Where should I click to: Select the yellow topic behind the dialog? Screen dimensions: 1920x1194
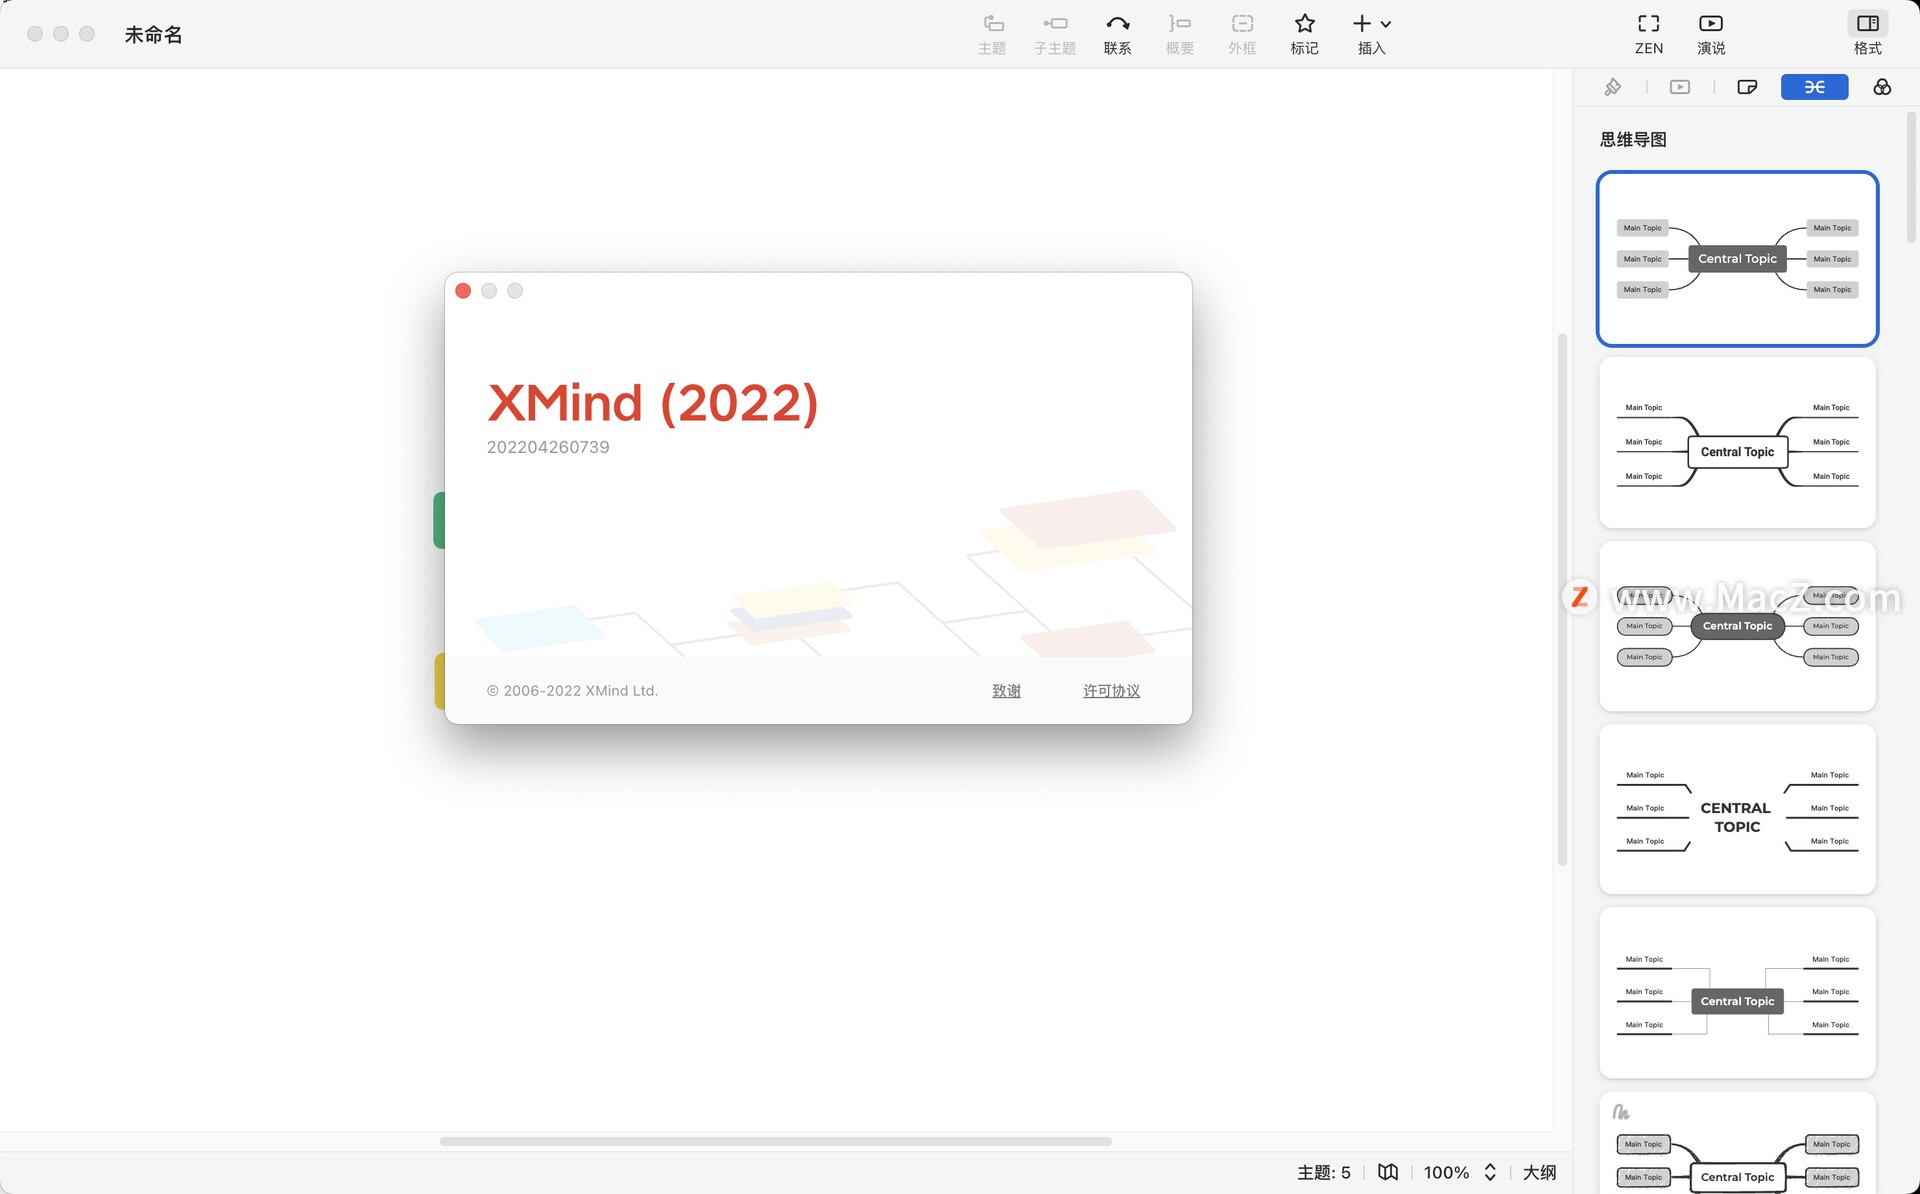coord(439,681)
